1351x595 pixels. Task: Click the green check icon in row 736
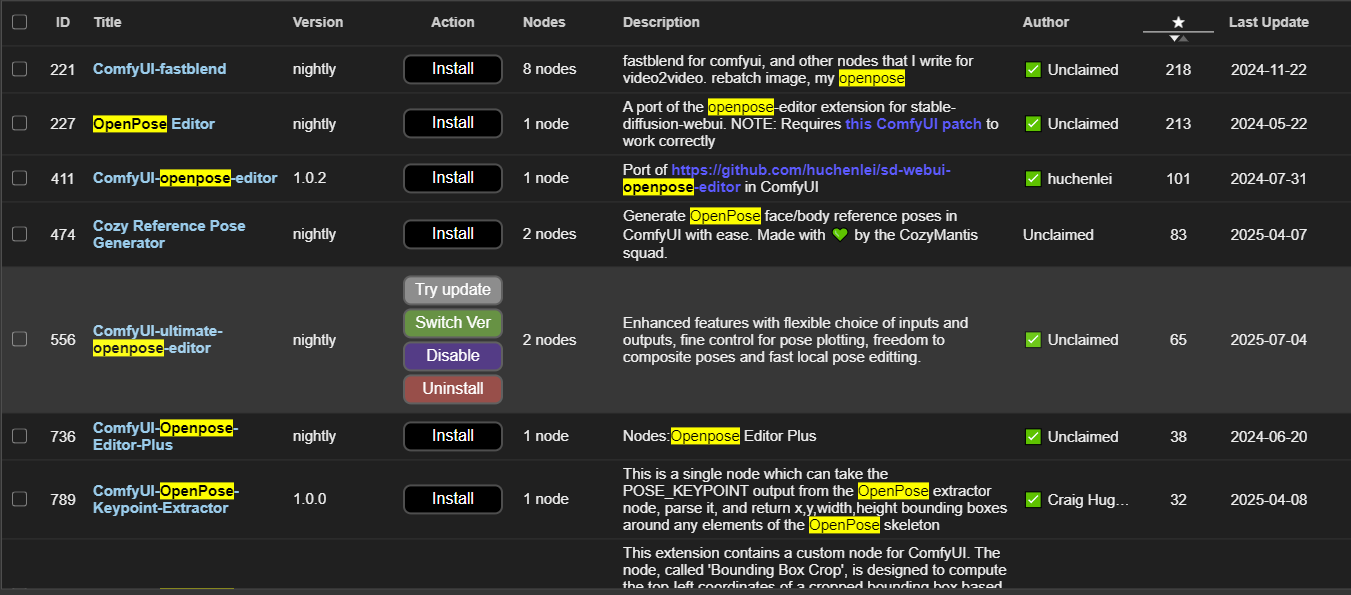1033,437
